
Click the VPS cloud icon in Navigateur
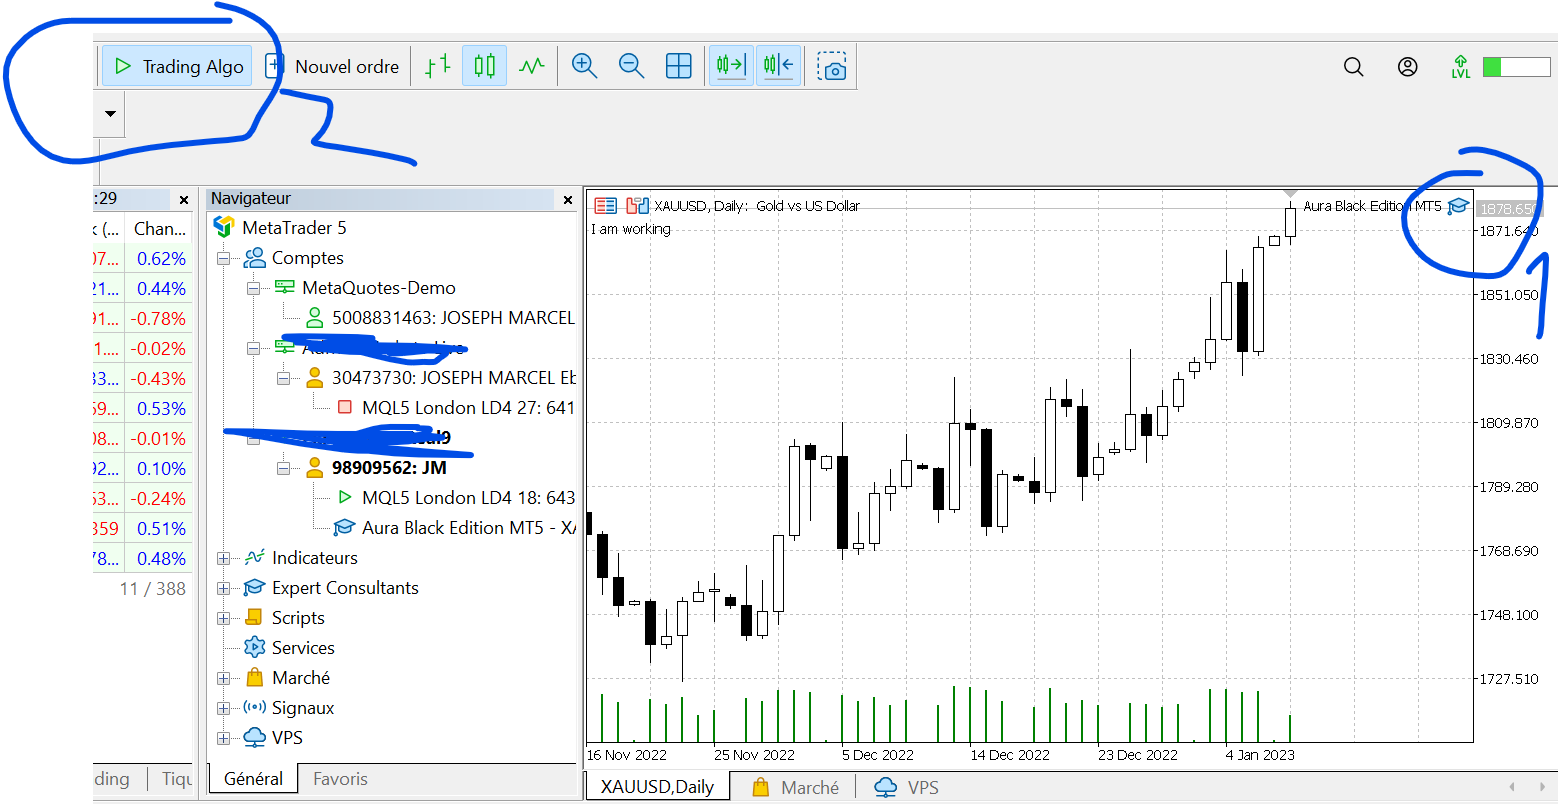click(x=255, y=738)
